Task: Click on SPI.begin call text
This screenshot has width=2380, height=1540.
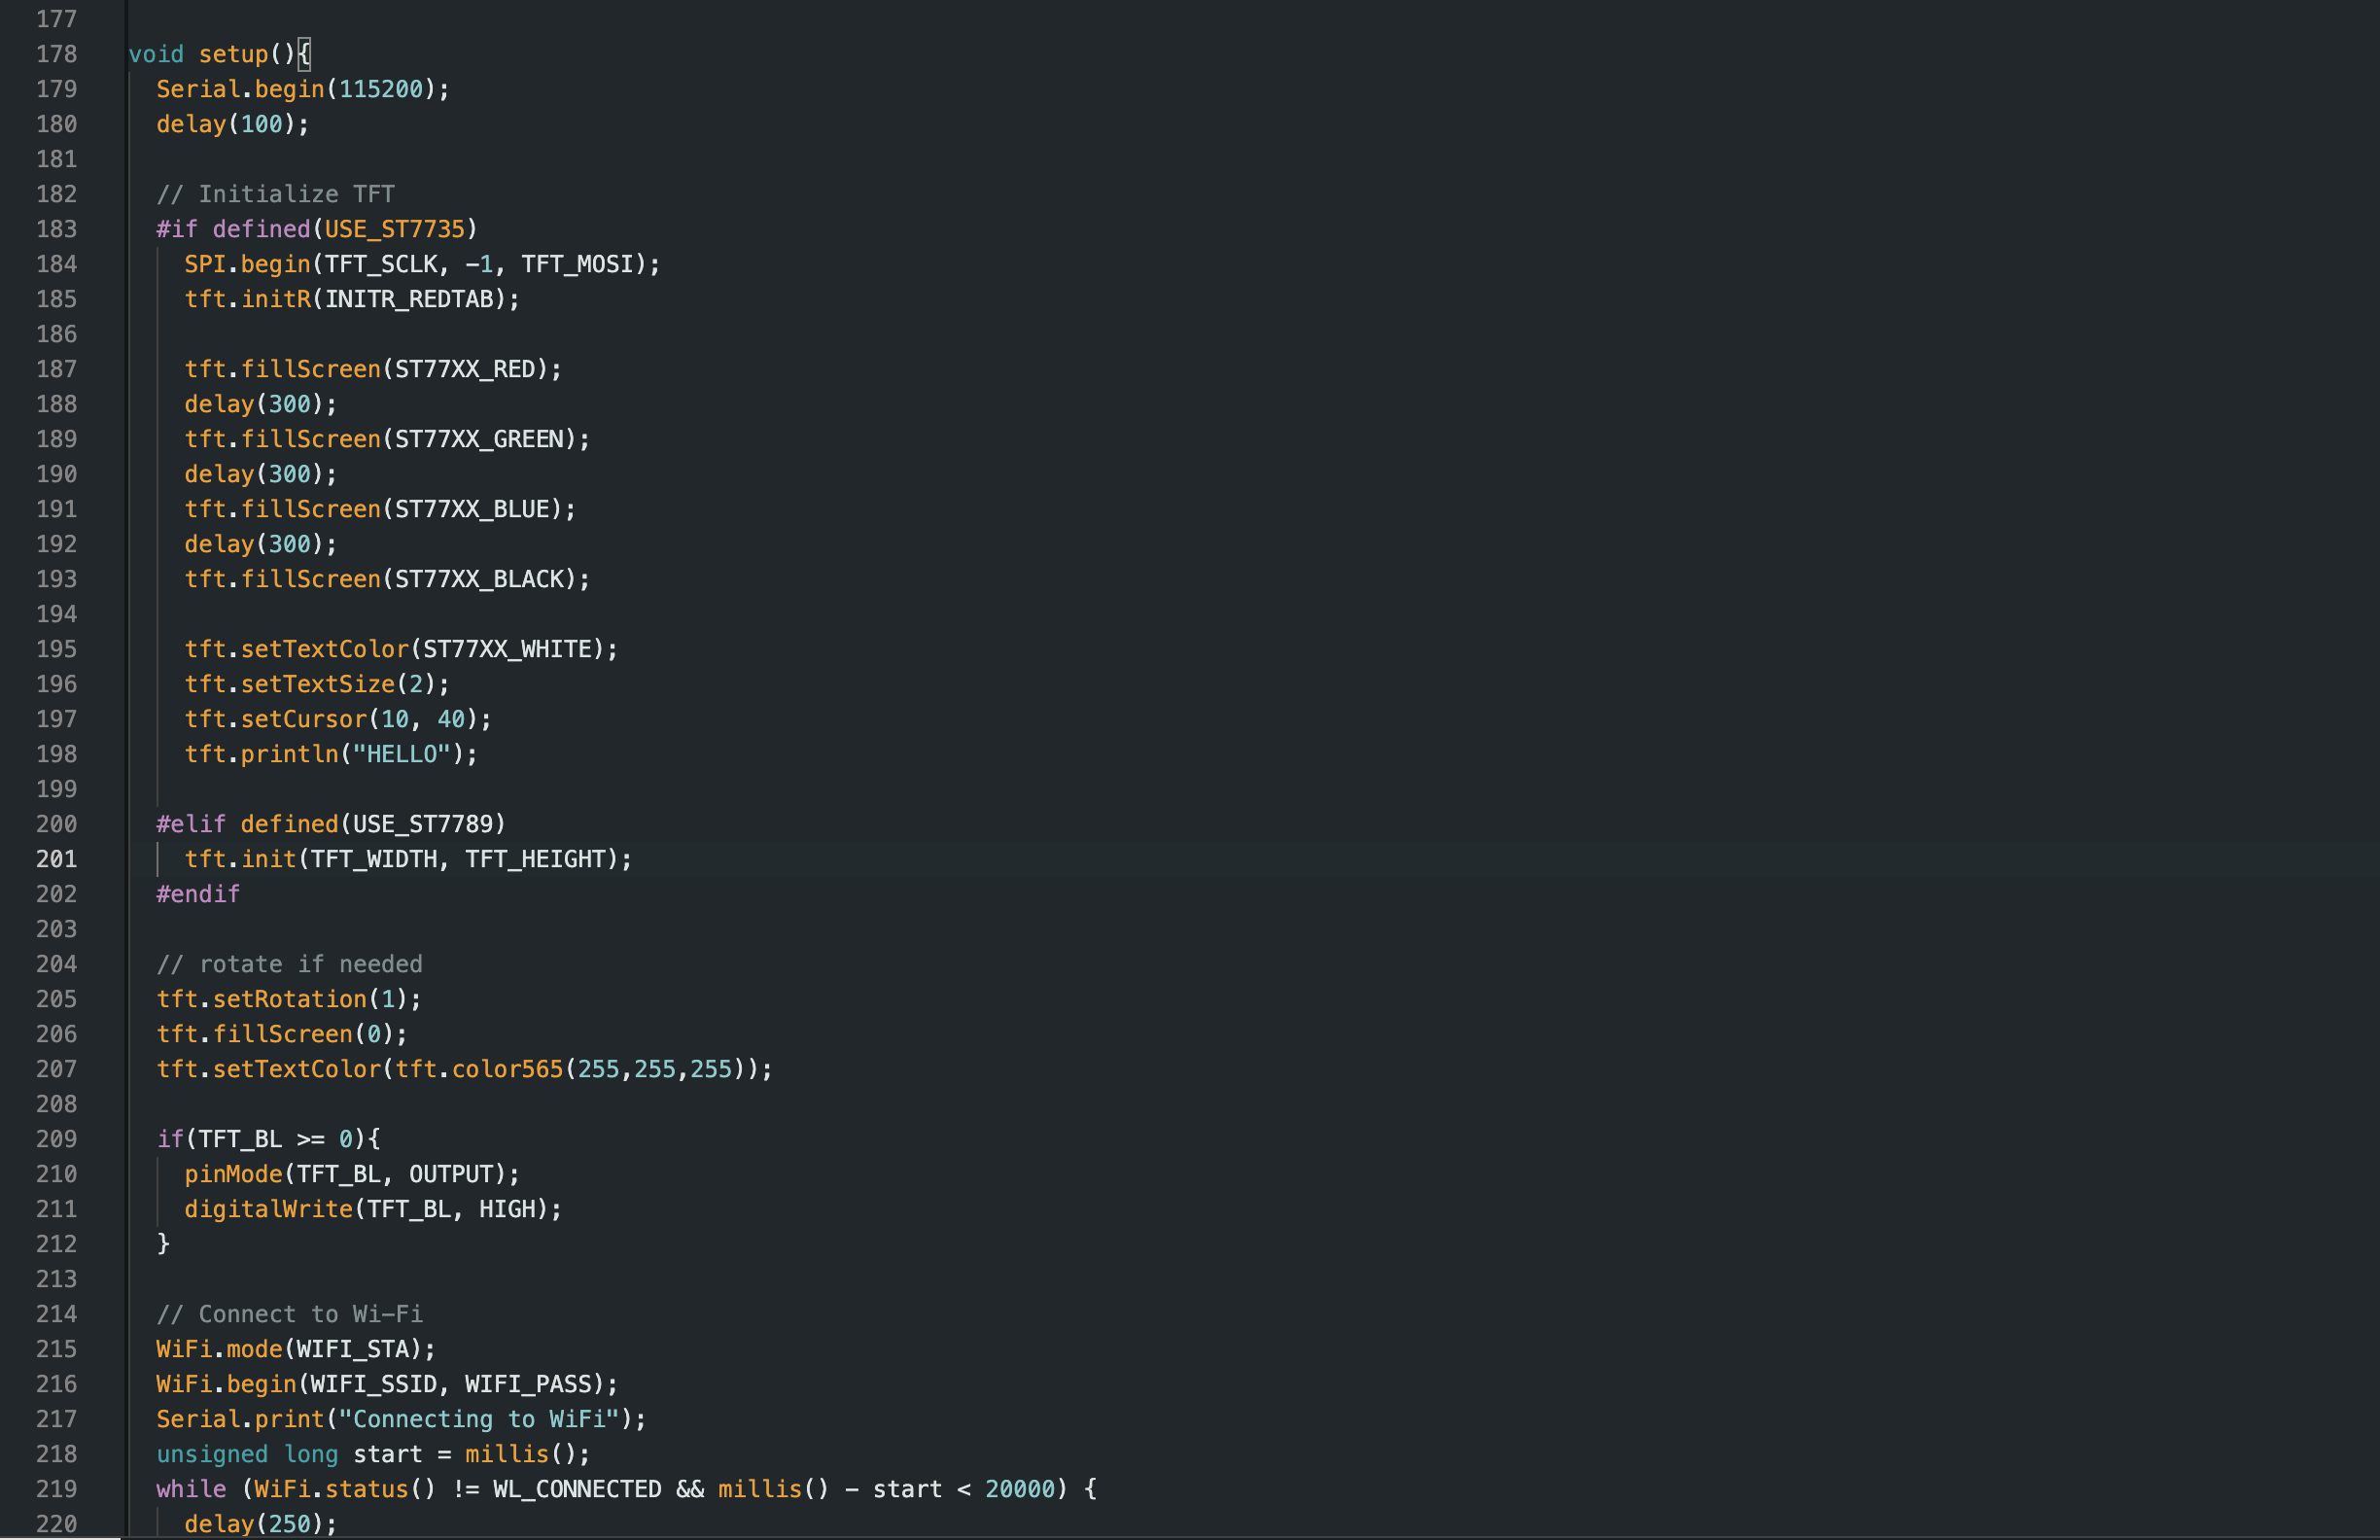Action: (x=246, y=264)
